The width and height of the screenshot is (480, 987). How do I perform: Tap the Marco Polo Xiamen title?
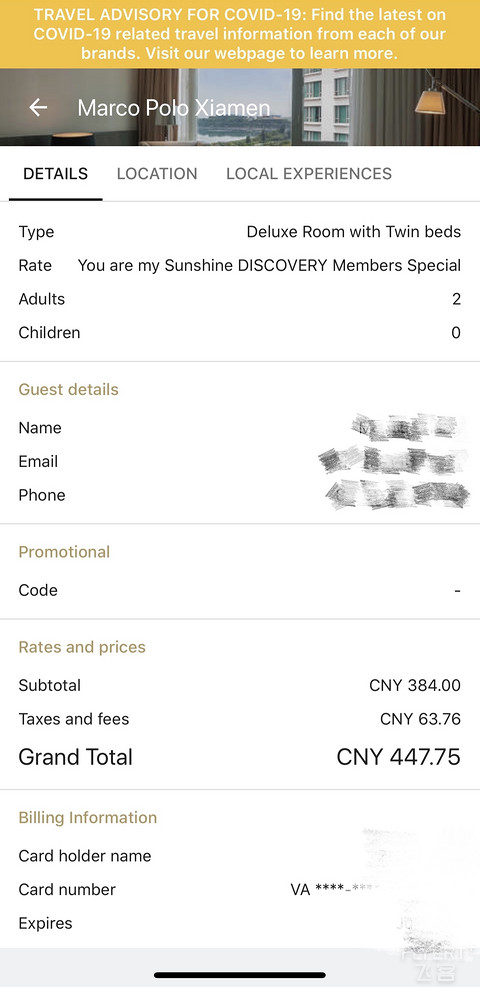click(x=174, y=108)
